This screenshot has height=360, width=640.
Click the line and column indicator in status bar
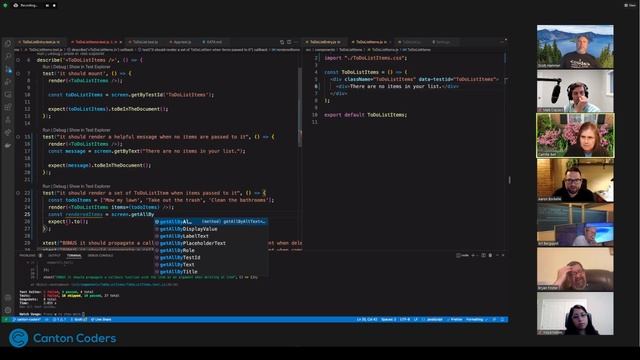(x=366, y=320)
